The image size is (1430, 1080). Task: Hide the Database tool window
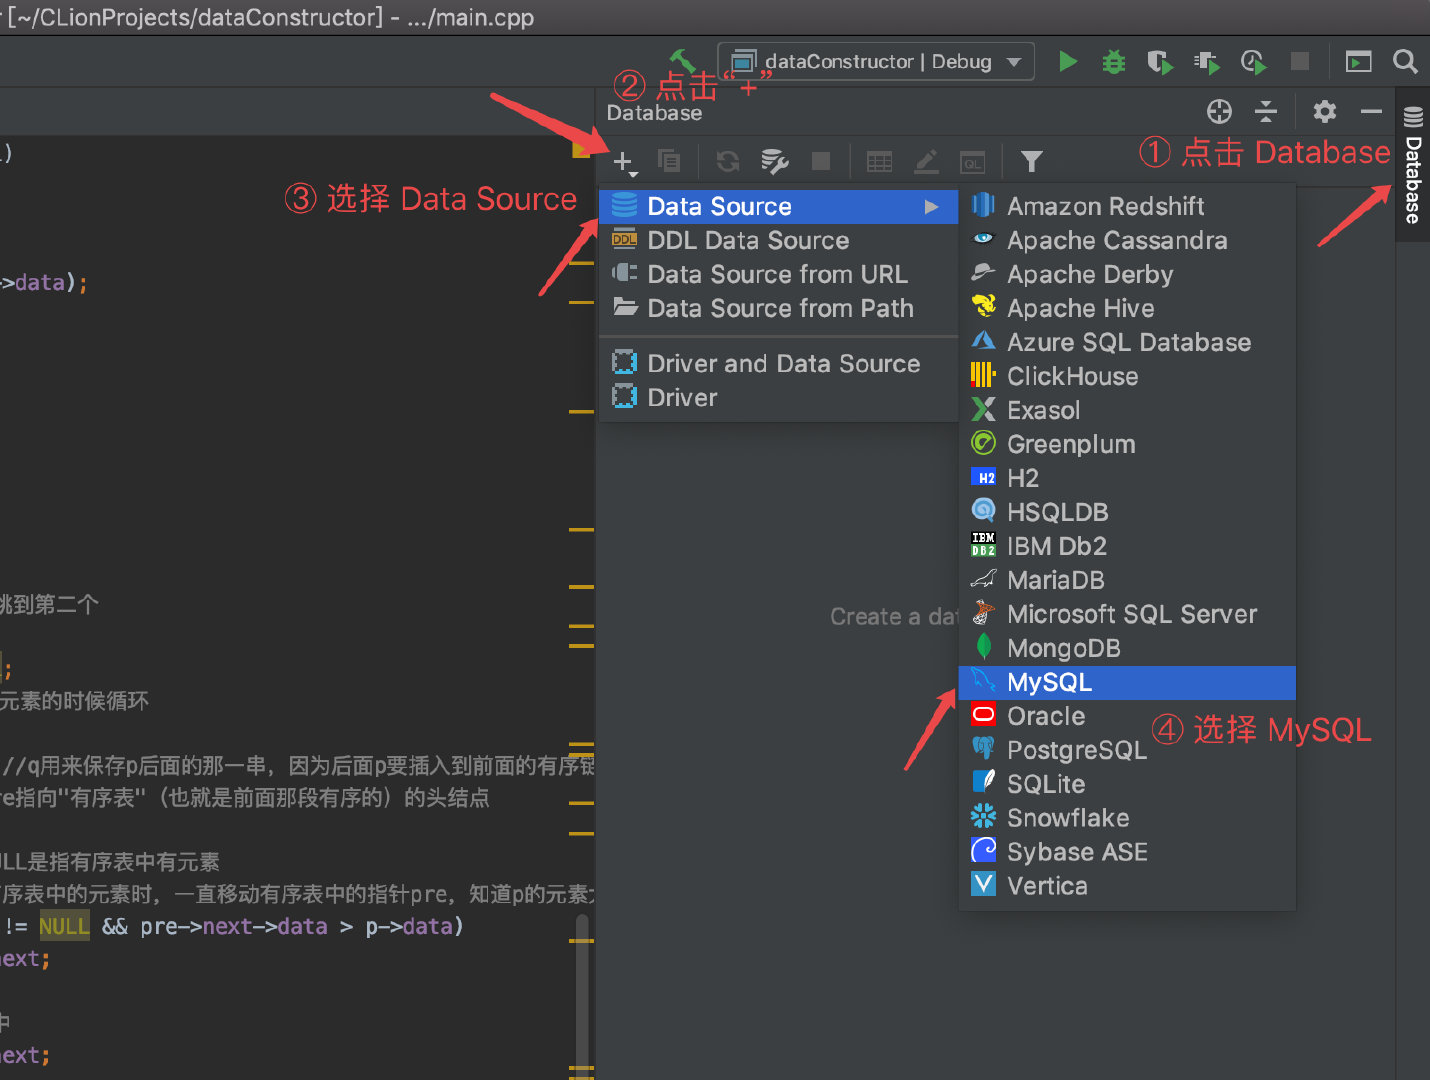pyautogui.click(x=1371, y=111)
